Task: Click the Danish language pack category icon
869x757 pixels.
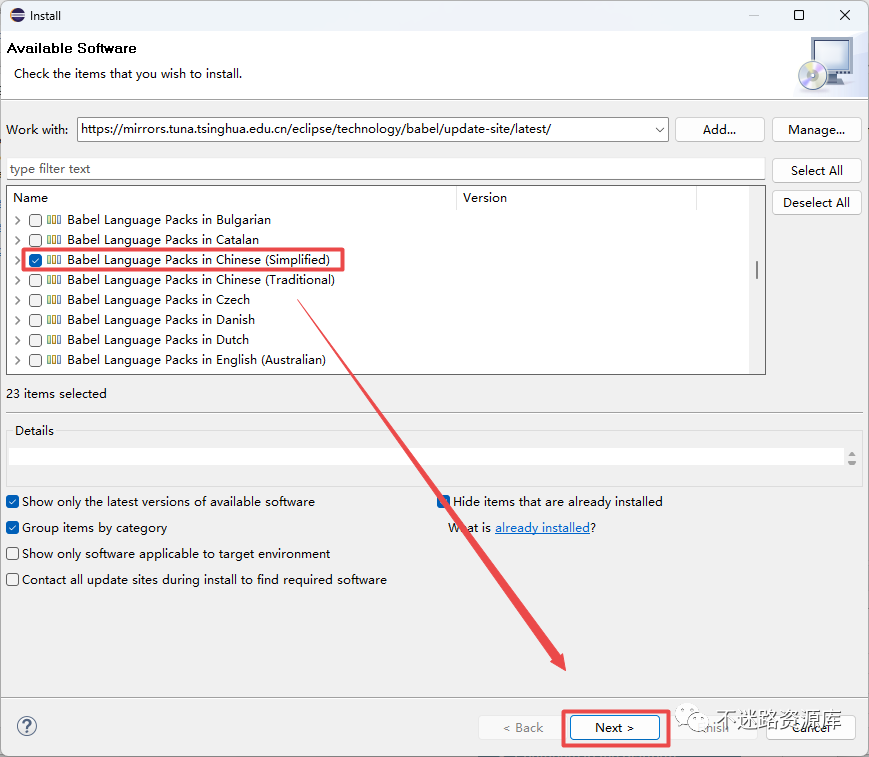Action: (x=54, y=319)
